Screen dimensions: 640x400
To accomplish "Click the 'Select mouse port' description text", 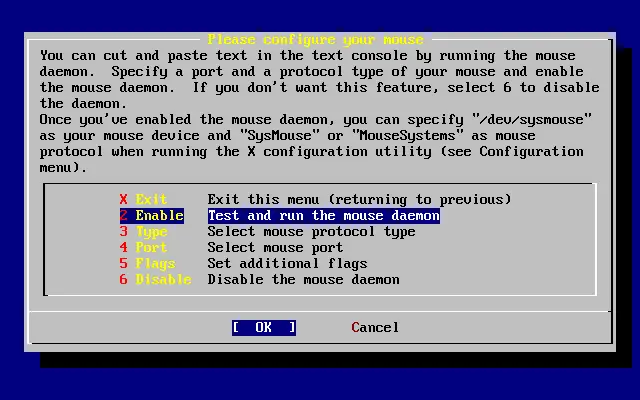I will point(275,248).
